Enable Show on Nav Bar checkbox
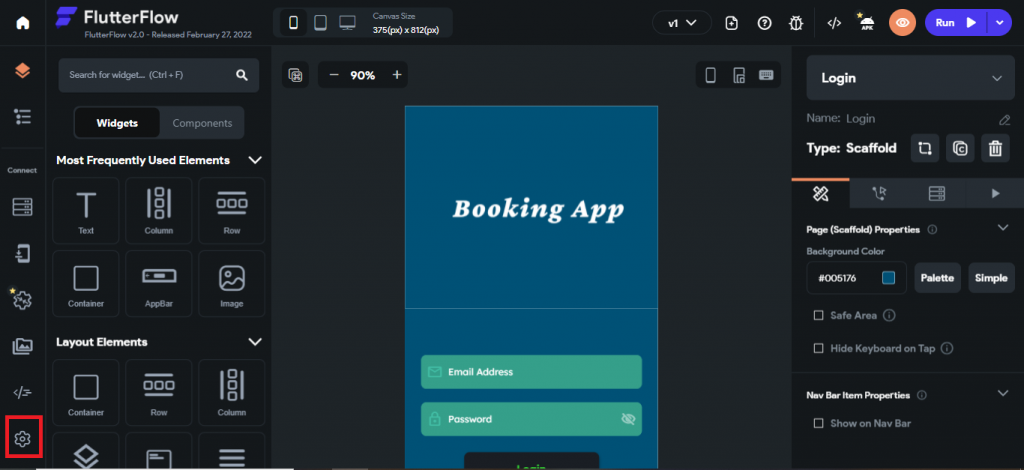 click(x=818, y=423)
